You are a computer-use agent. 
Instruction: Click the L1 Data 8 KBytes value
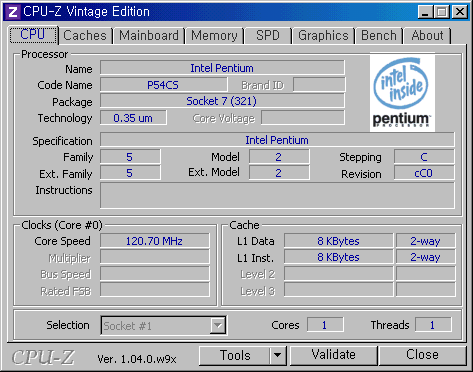tap(338, 241)
